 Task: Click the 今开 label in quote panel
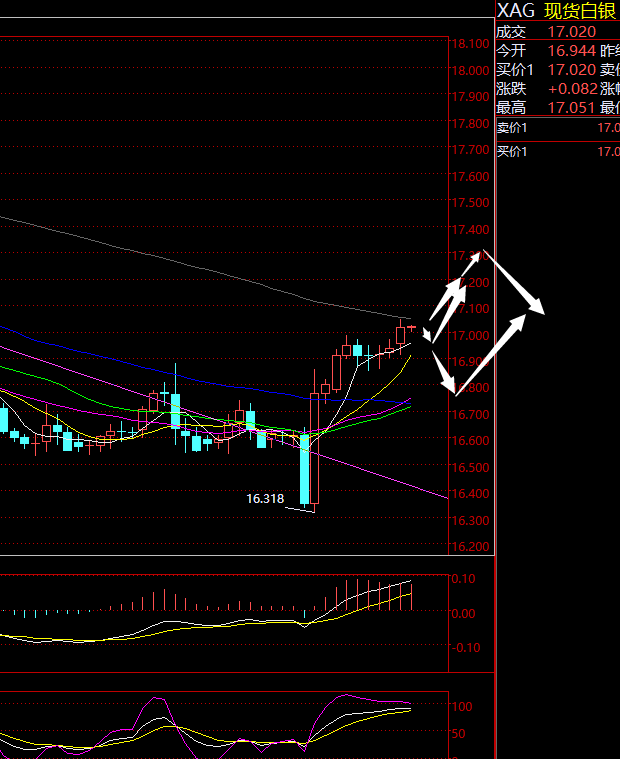[511, 51]
